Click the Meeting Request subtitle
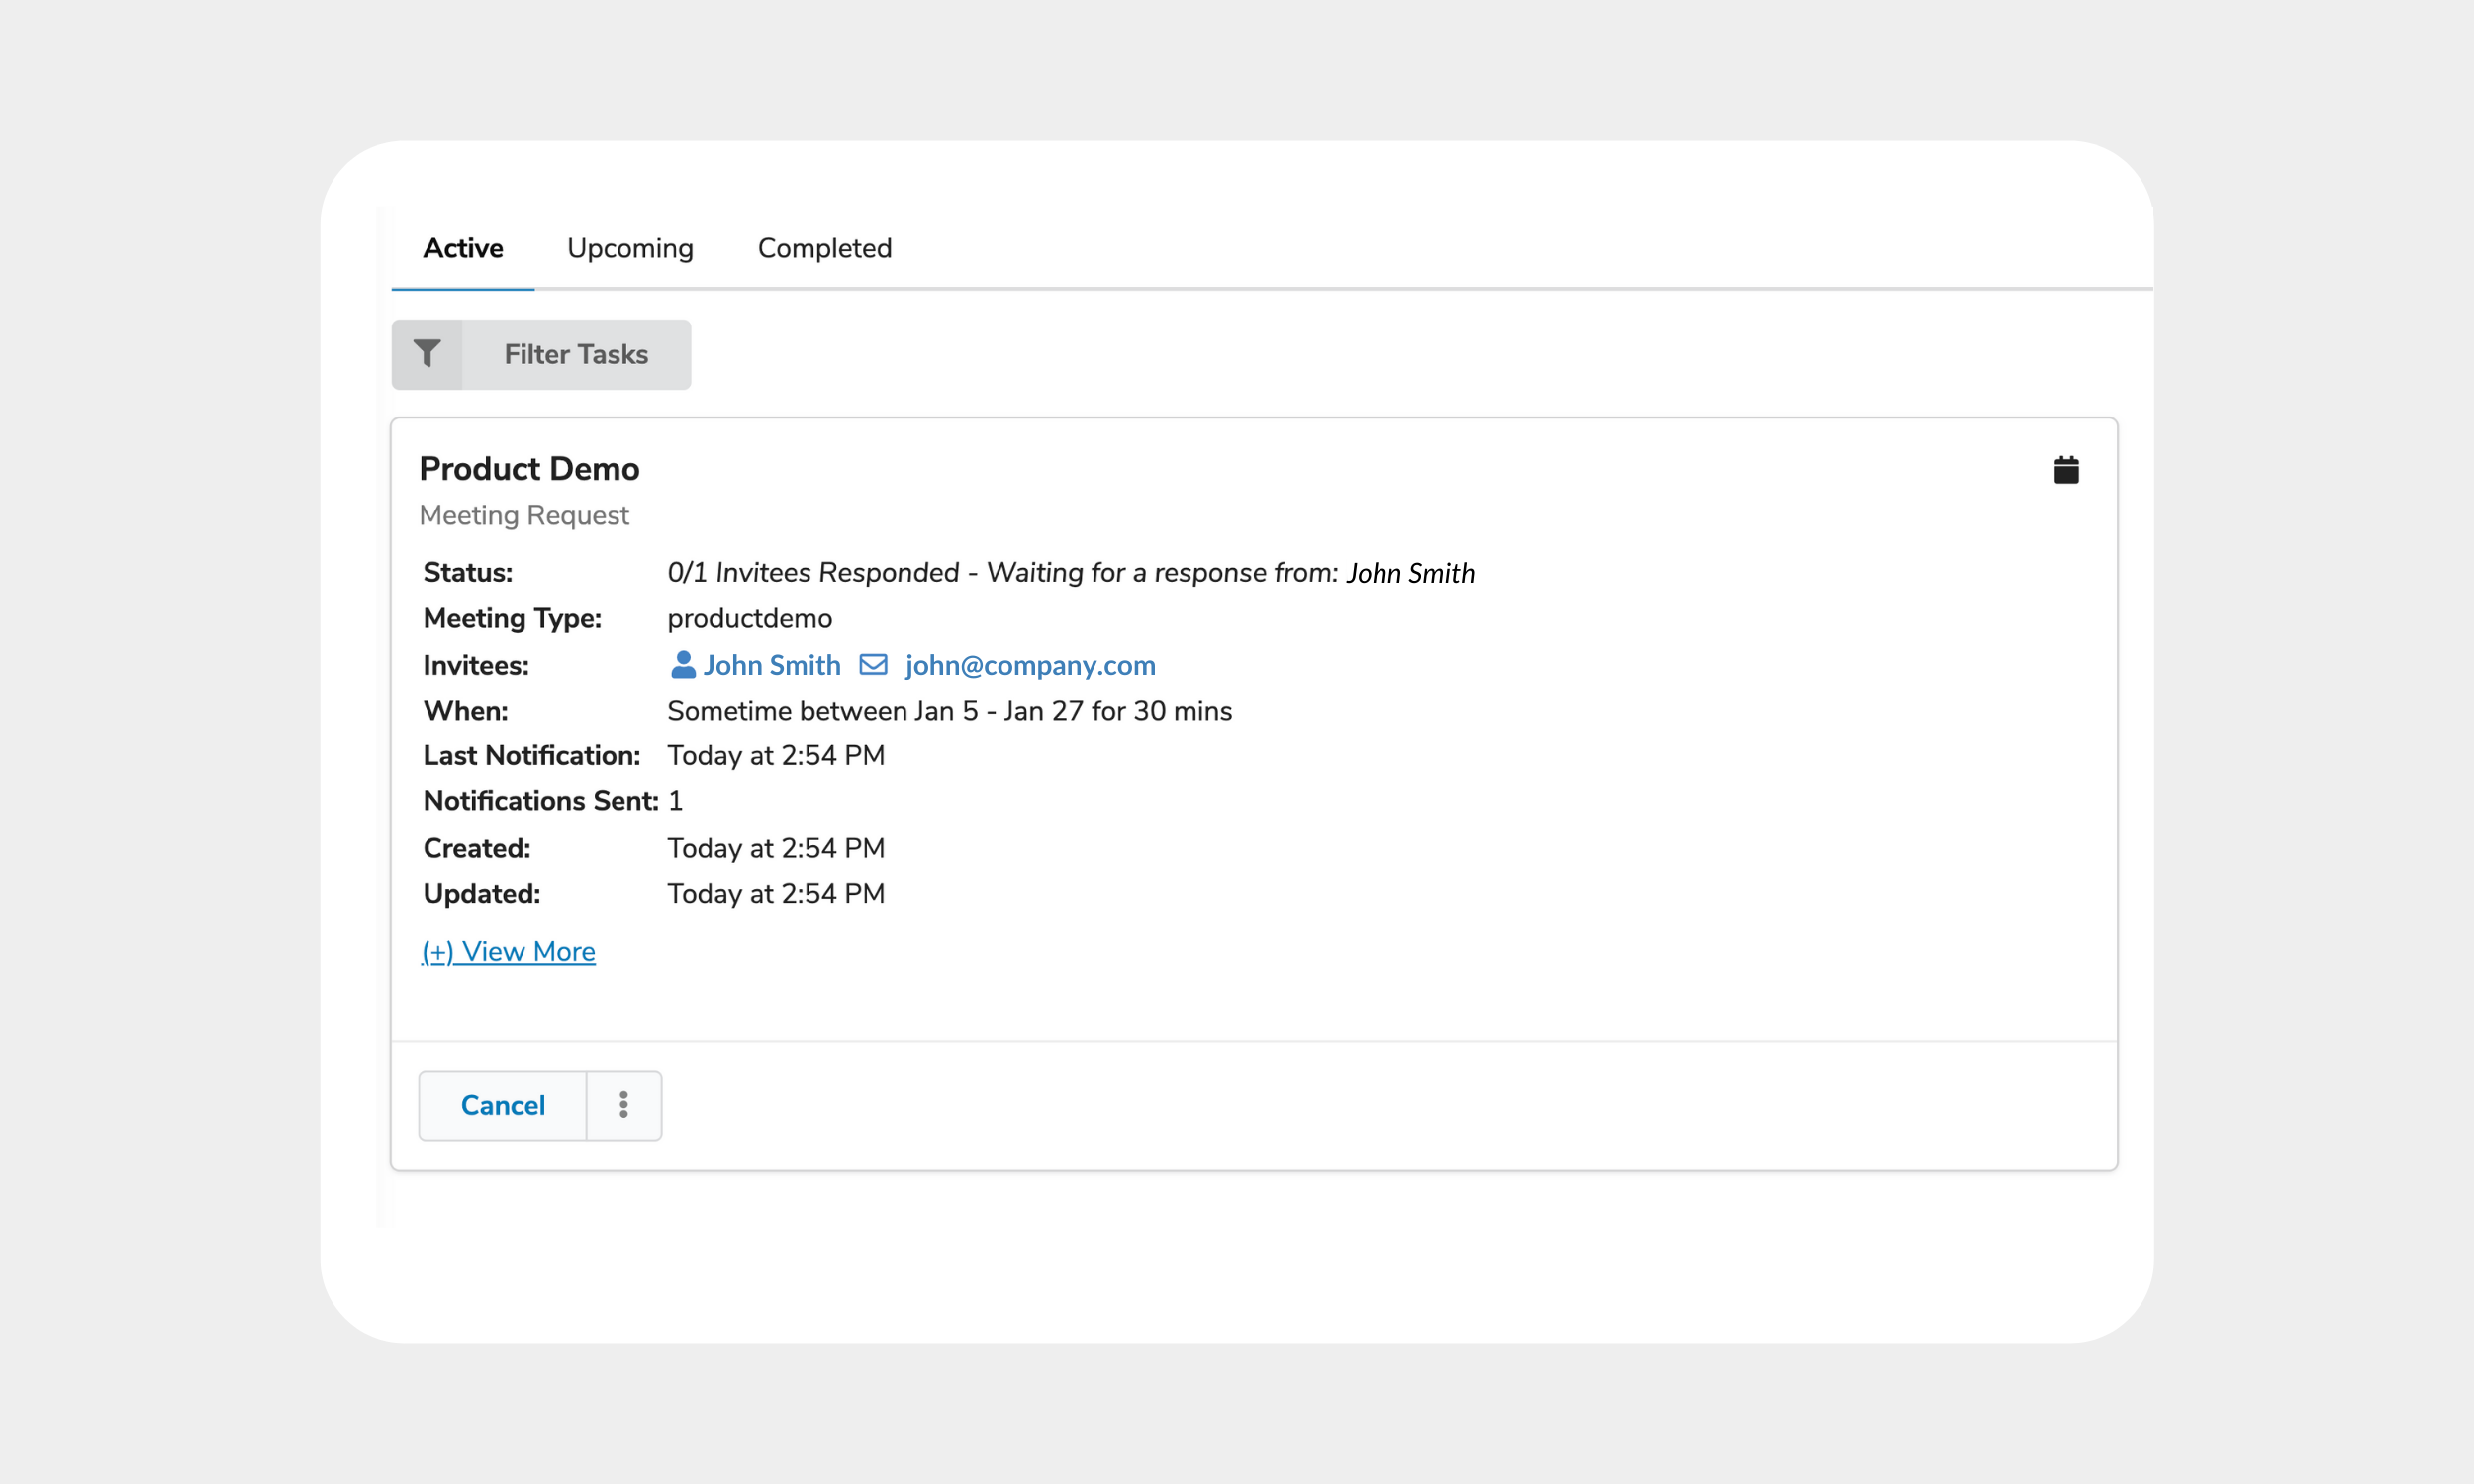2474x1484 pixels. click(x=524, y=515)
